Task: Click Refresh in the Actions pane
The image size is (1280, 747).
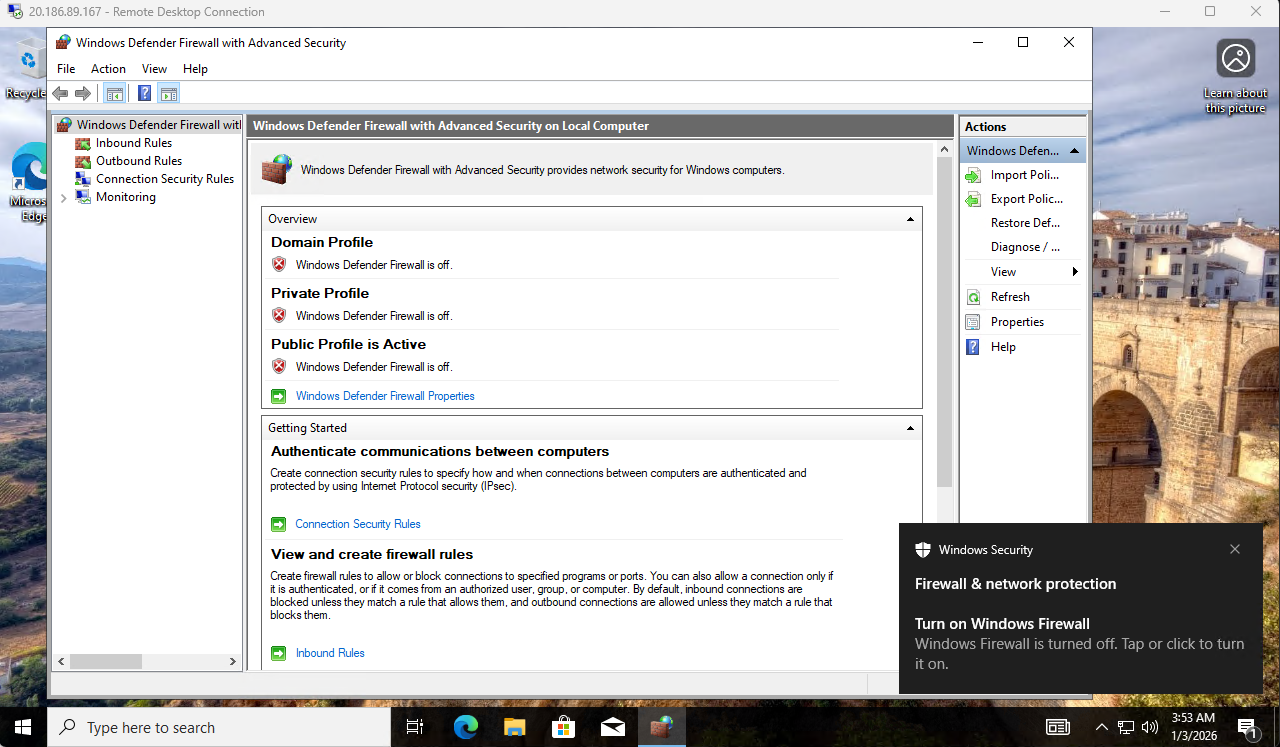Action: (x=1010, y=297)
